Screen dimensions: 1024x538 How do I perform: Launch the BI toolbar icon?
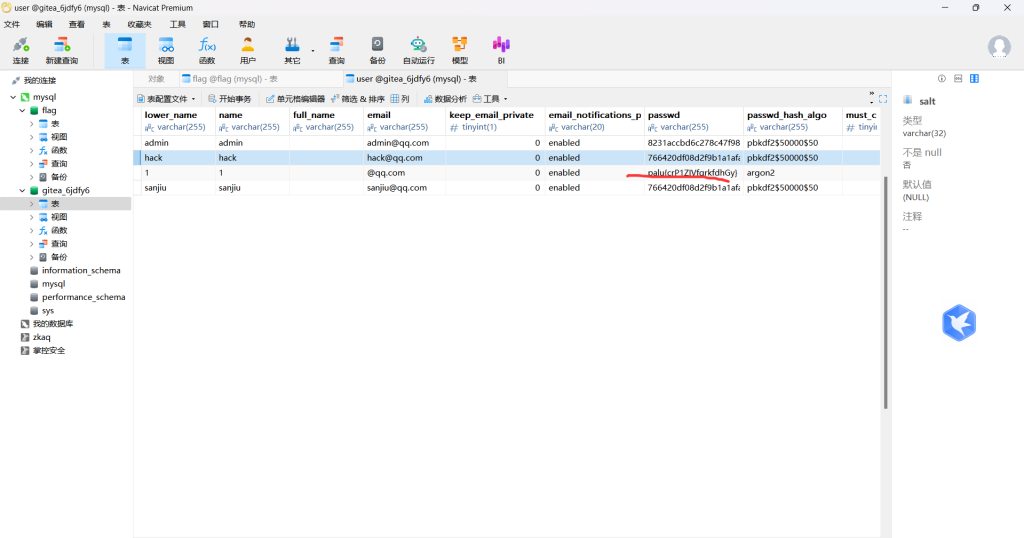coord(501,50)
